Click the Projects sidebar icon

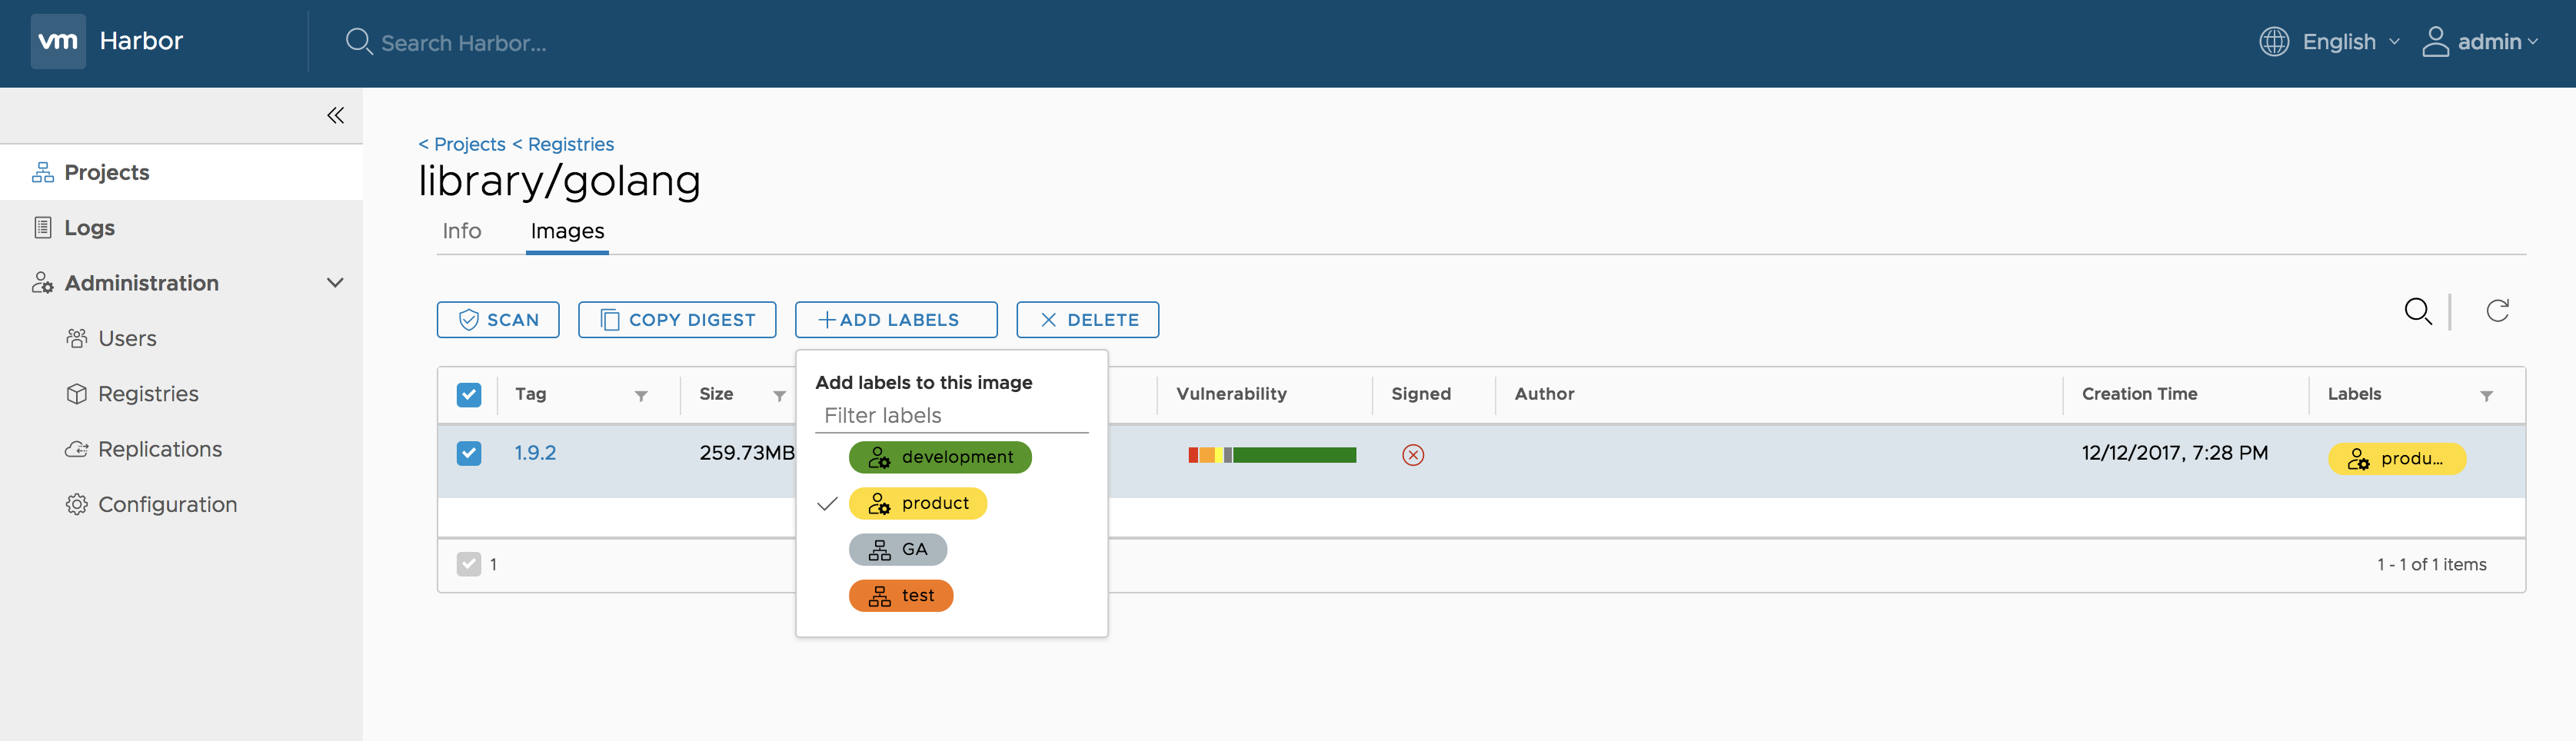(x=43, y=172)
